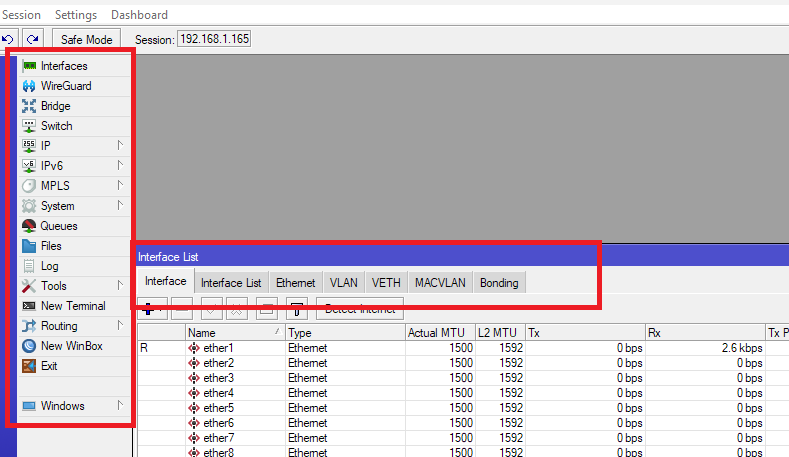Click the ether4 interface icon

194,393
